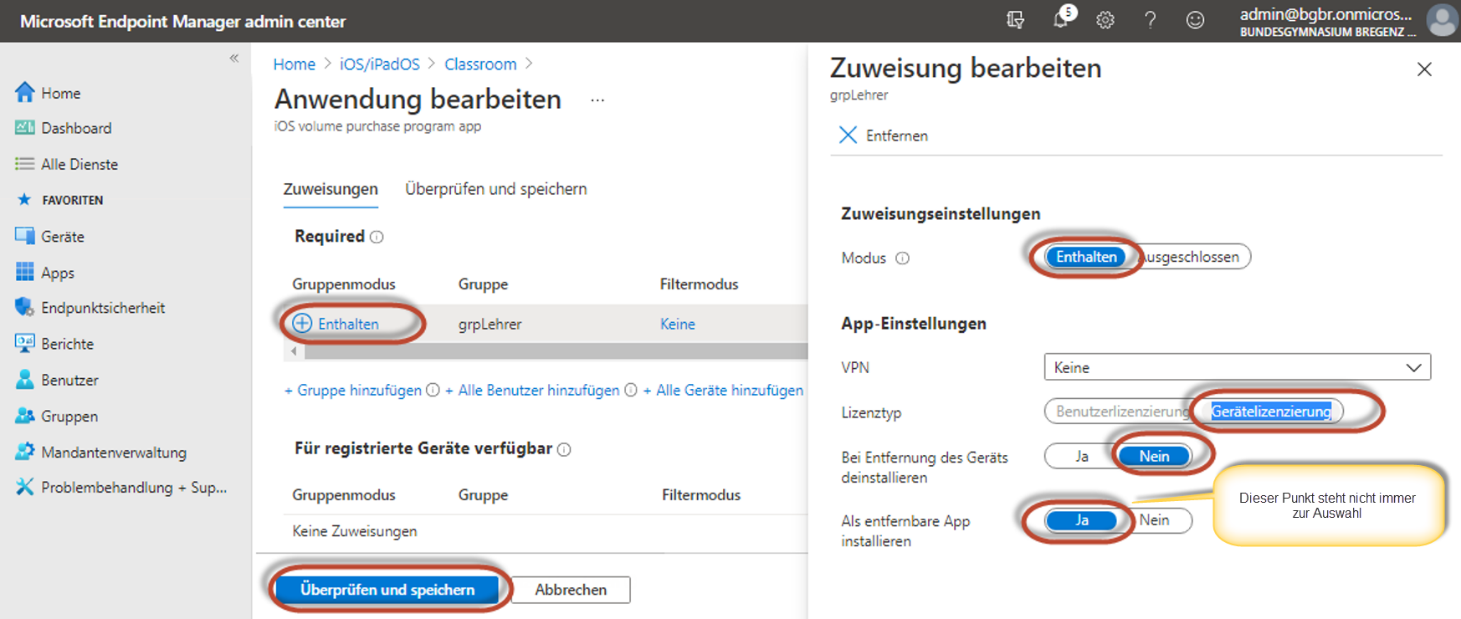Collapse the left navigation sidebar

tap(234, 58)
